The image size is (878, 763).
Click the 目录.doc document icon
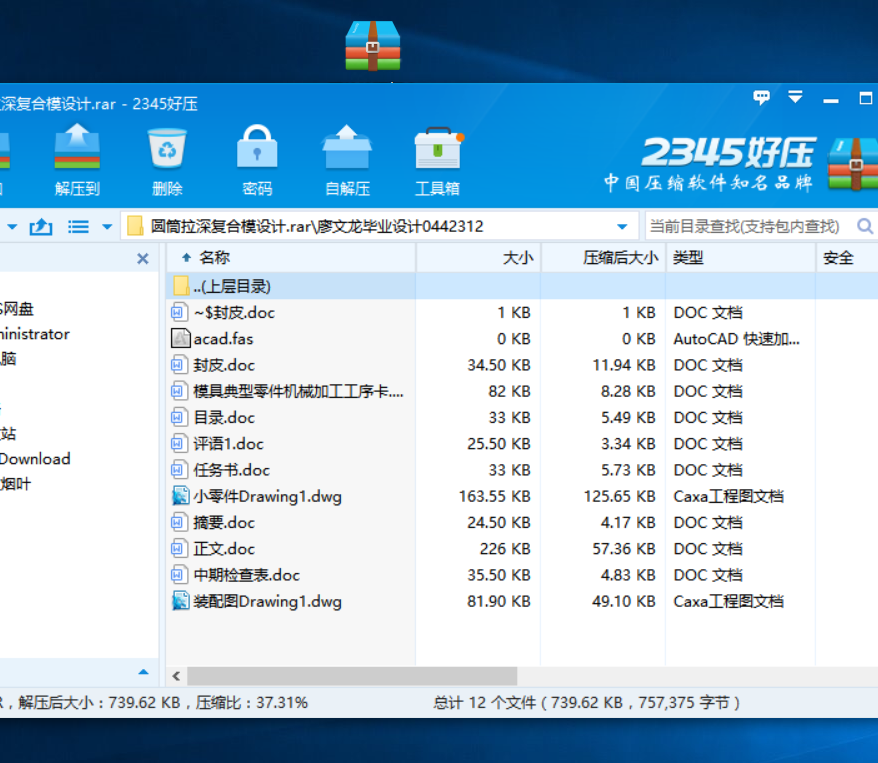(178, 417)
